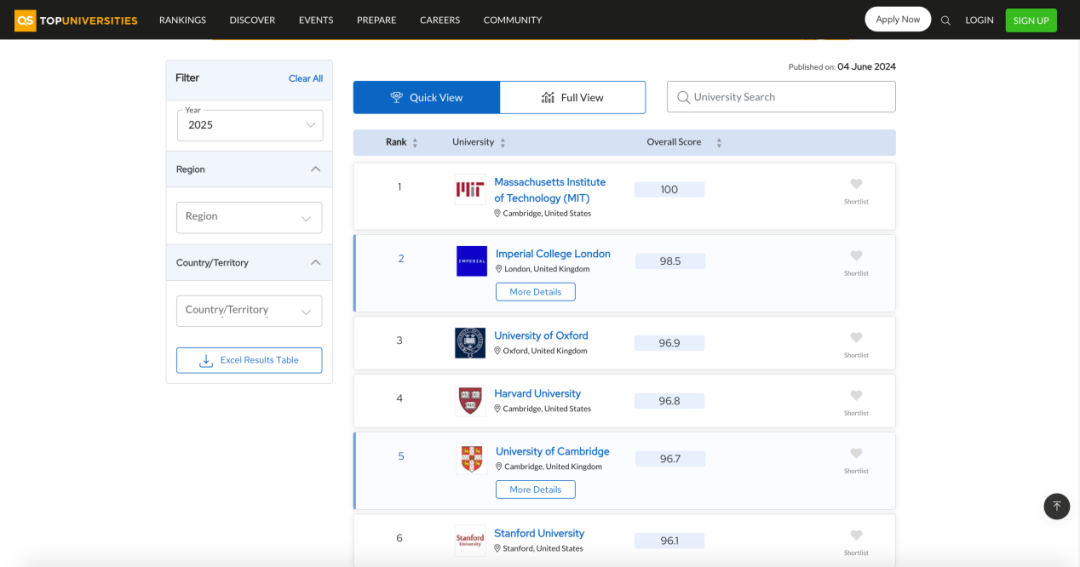Image resolution: width=1080 pixels, height=567 pixels.
Task: Open the Year 2025 dropdown
Action: [x=250, y=125]
